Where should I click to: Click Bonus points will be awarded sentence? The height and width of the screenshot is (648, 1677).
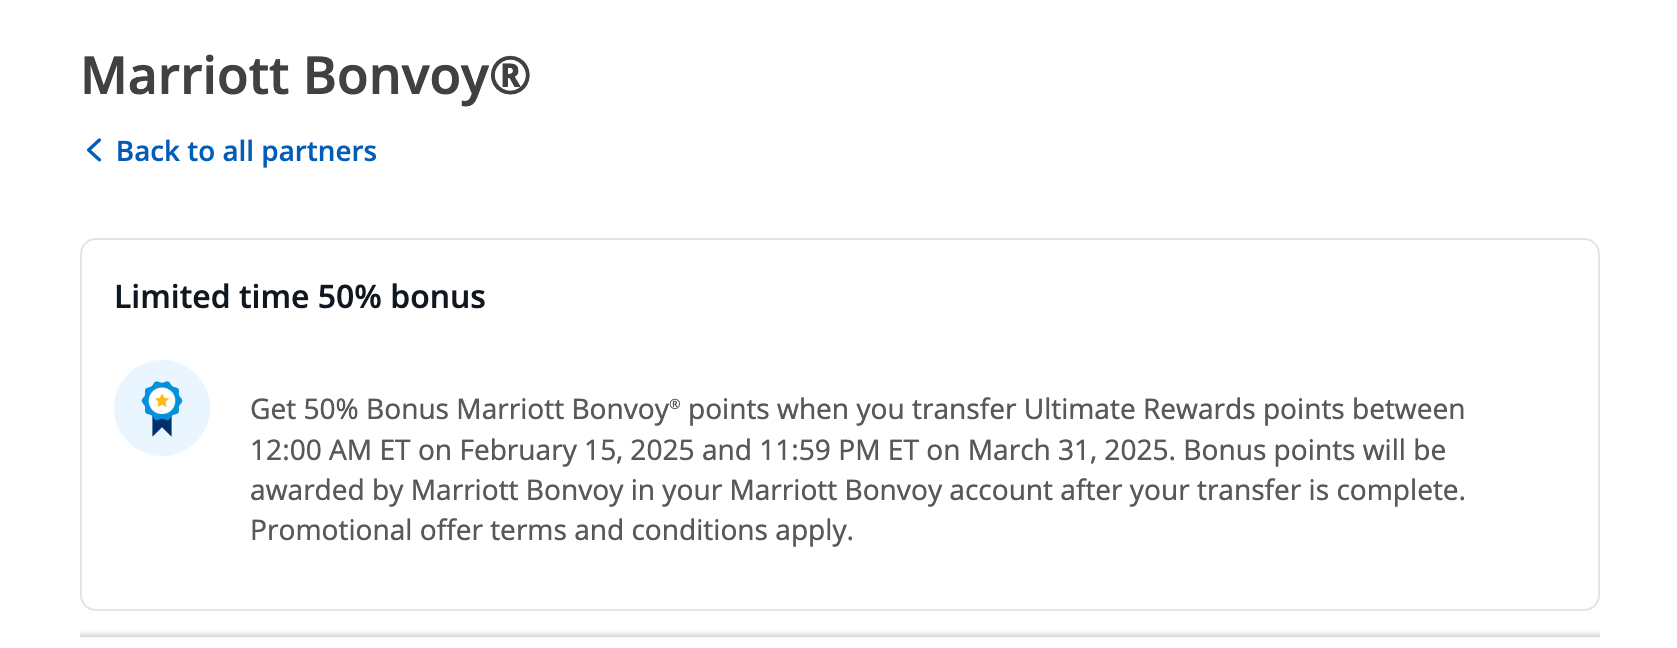coord(858,470)
